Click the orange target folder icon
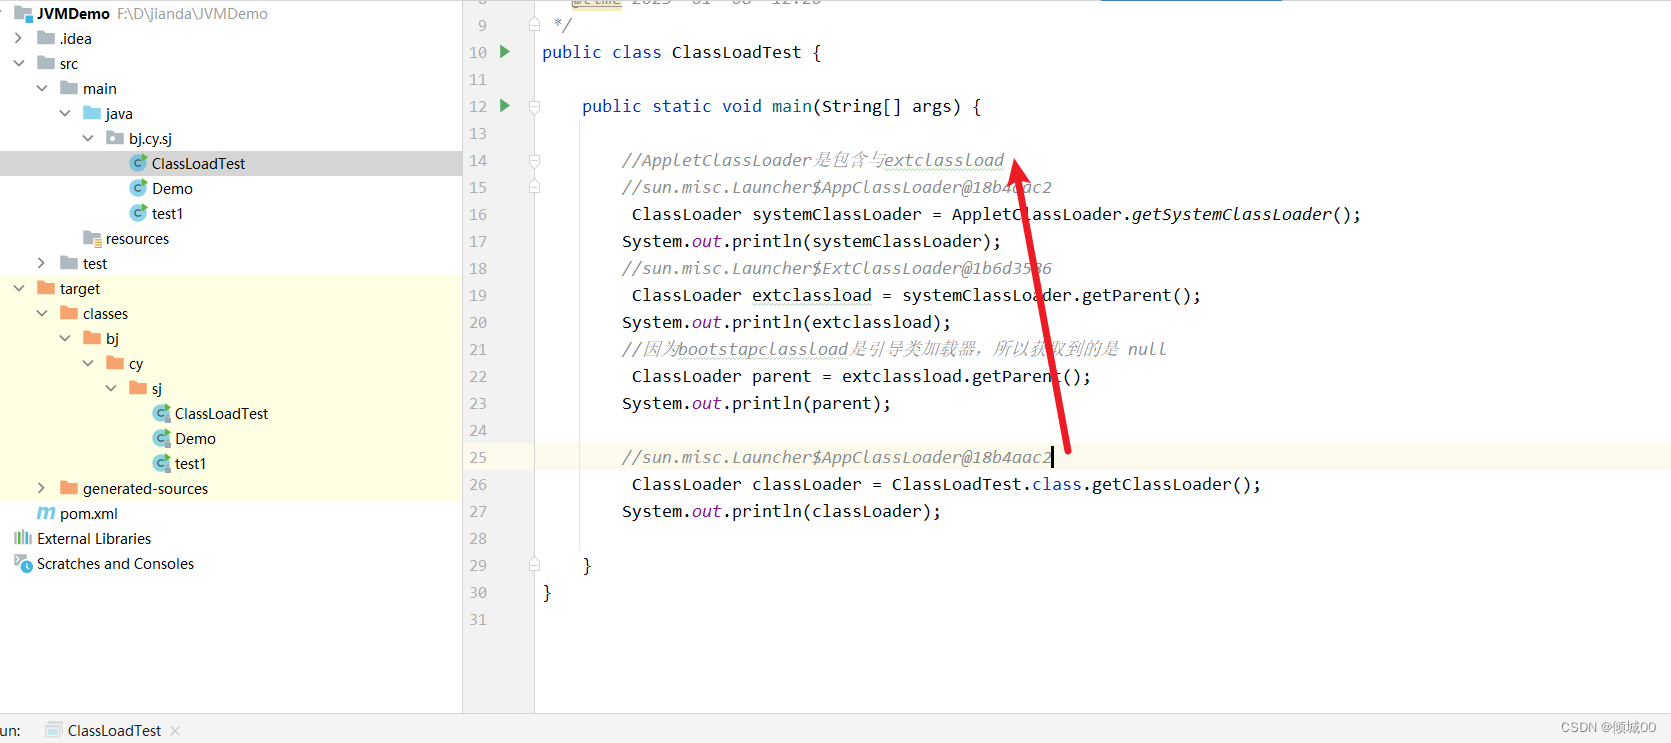 pos(46,288)
